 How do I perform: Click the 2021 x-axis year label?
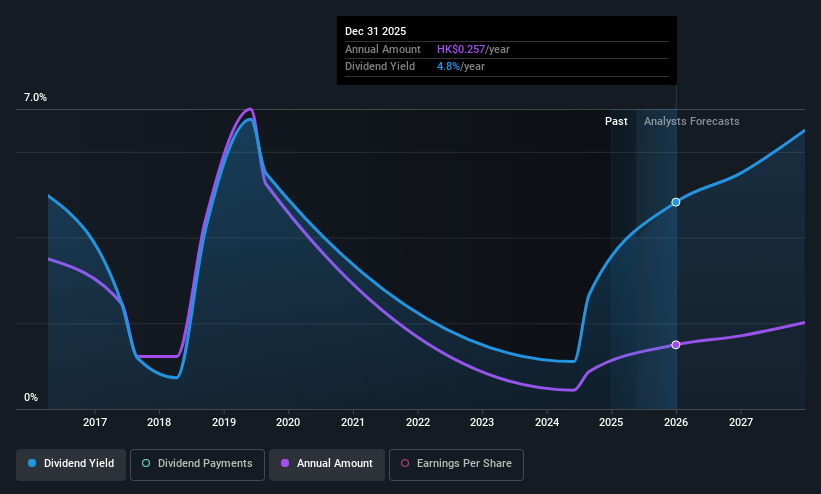tap(352, 422)
